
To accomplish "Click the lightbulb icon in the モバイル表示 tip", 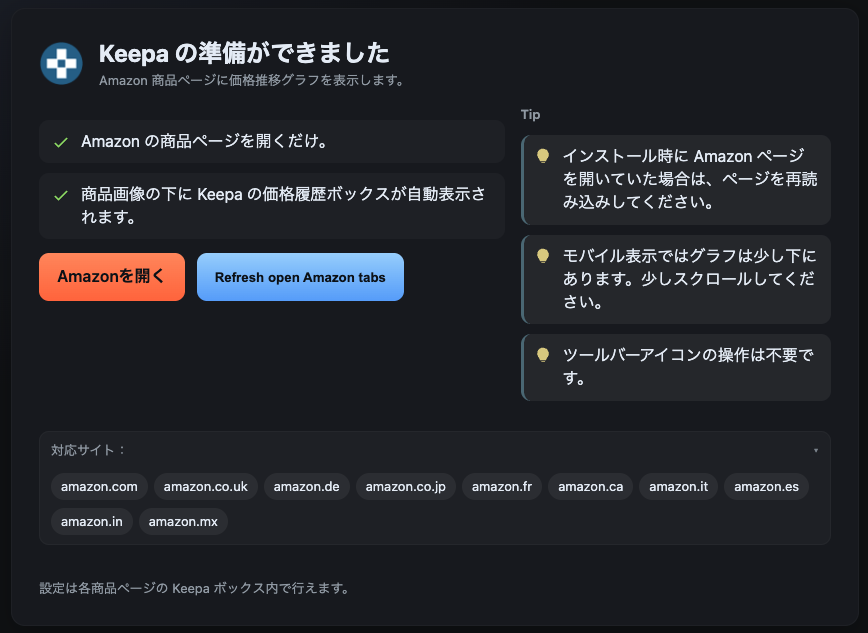I will coord(543,256).
